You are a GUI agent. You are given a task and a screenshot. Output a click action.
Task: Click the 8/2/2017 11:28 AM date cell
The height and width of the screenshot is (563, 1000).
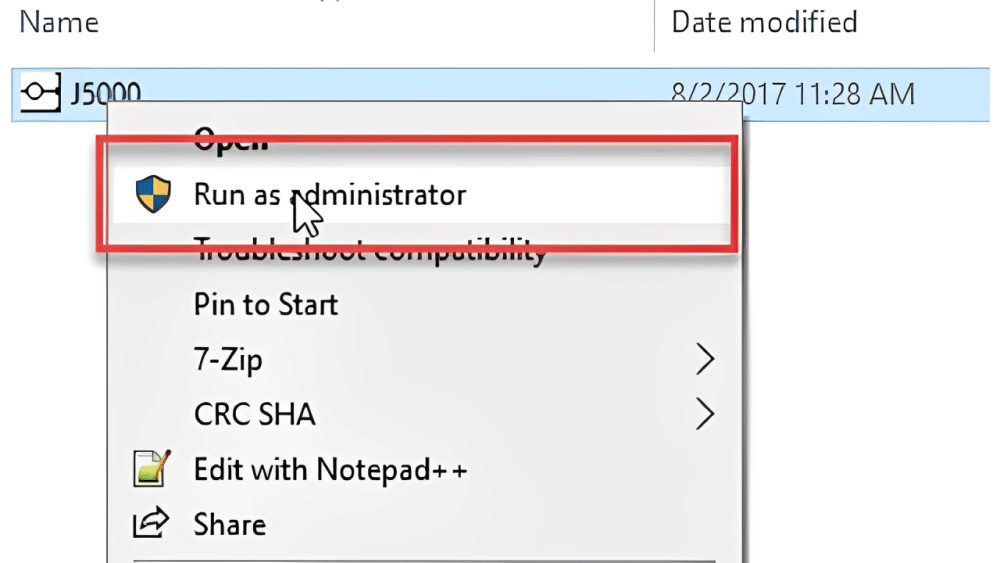click(792, 94)
